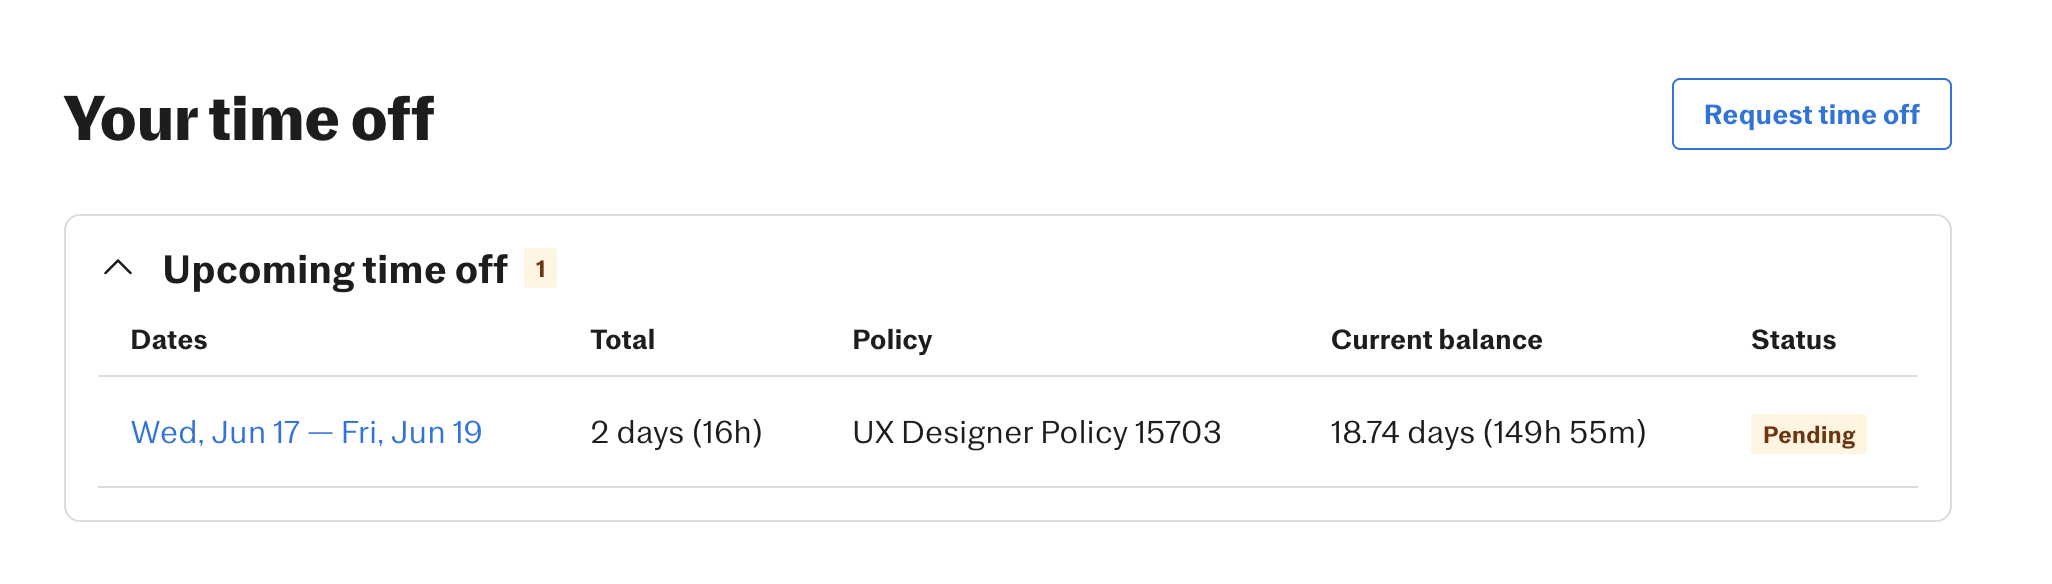Click the Request time off button
The image size is (2052, 584).
tap(1810, 115)
